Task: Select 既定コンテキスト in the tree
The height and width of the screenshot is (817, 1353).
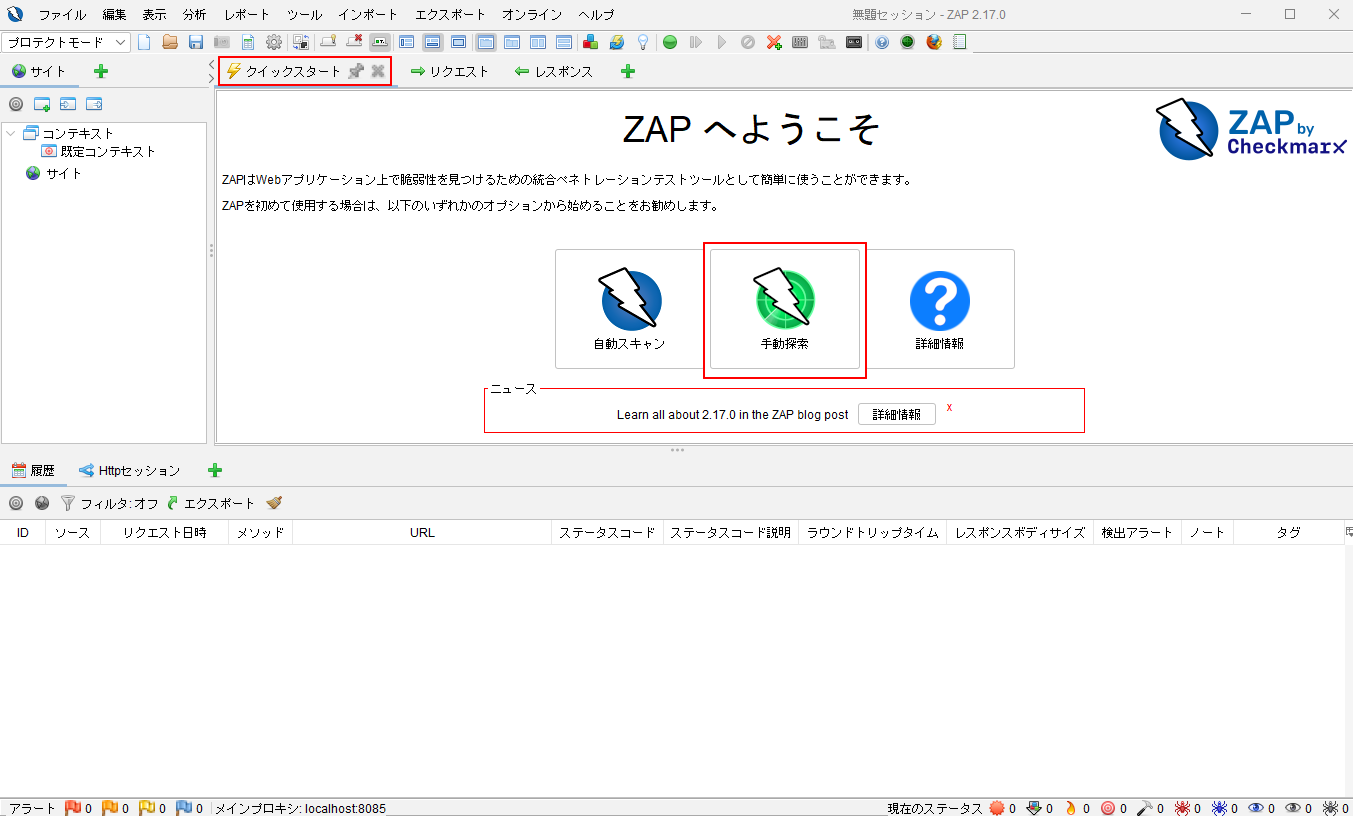Action: point(98,151)
